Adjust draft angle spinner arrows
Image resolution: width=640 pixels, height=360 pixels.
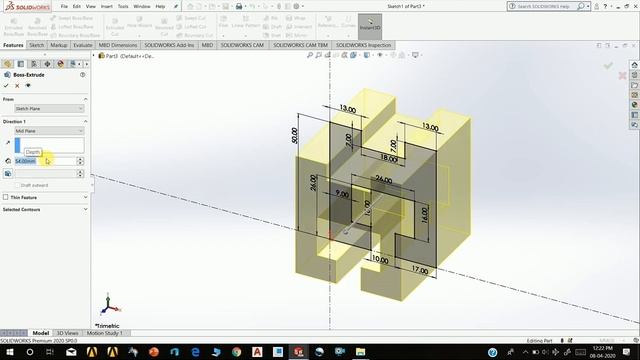80,174
